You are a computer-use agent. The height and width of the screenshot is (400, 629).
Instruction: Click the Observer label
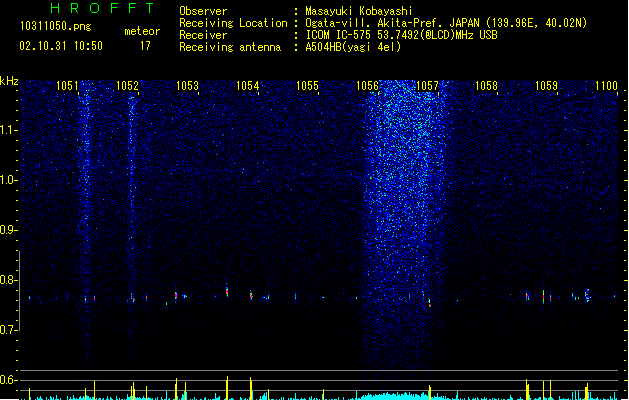click(x=203, y=11)
